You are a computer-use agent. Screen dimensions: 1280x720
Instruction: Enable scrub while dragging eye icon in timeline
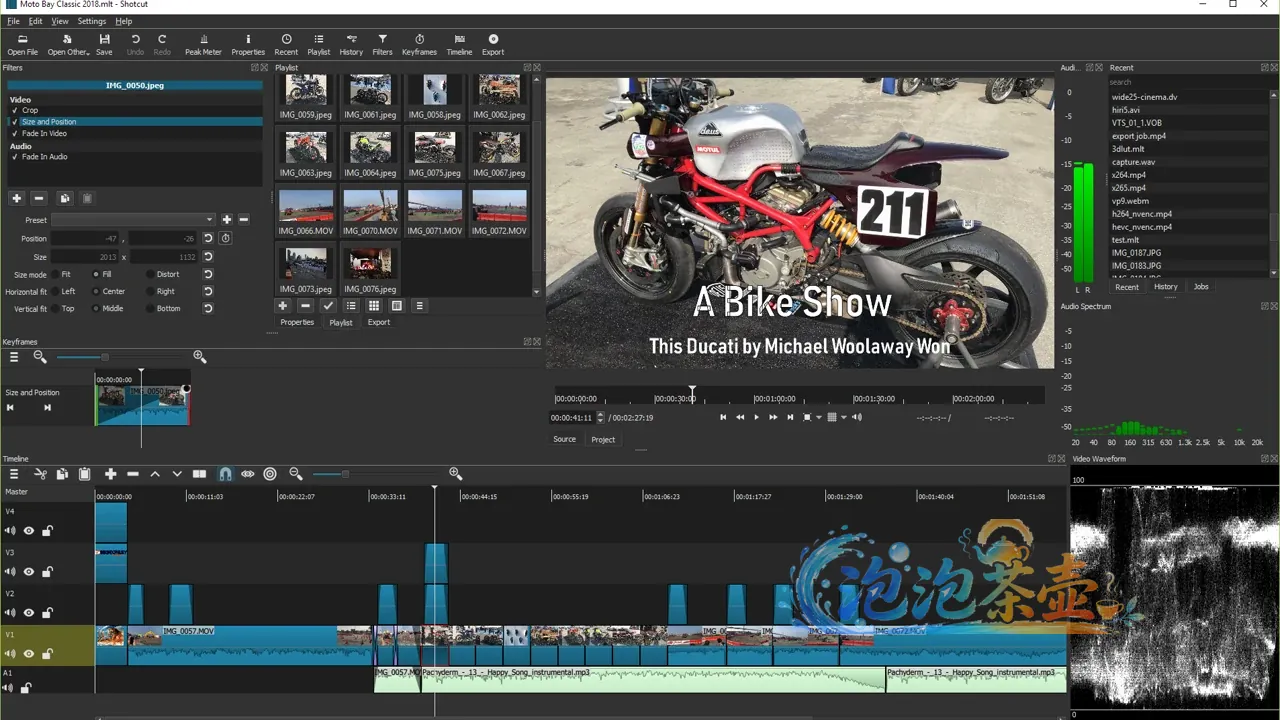(x=248, y=474)
